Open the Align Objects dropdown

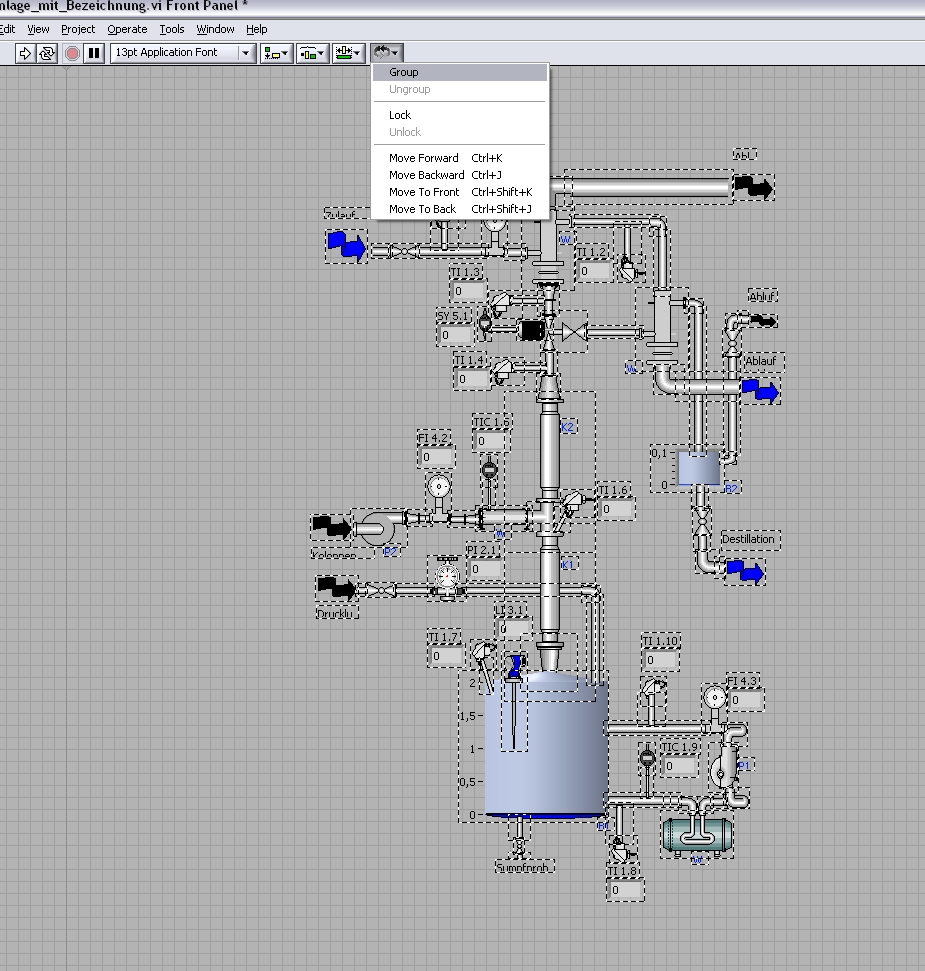(276, 53)
